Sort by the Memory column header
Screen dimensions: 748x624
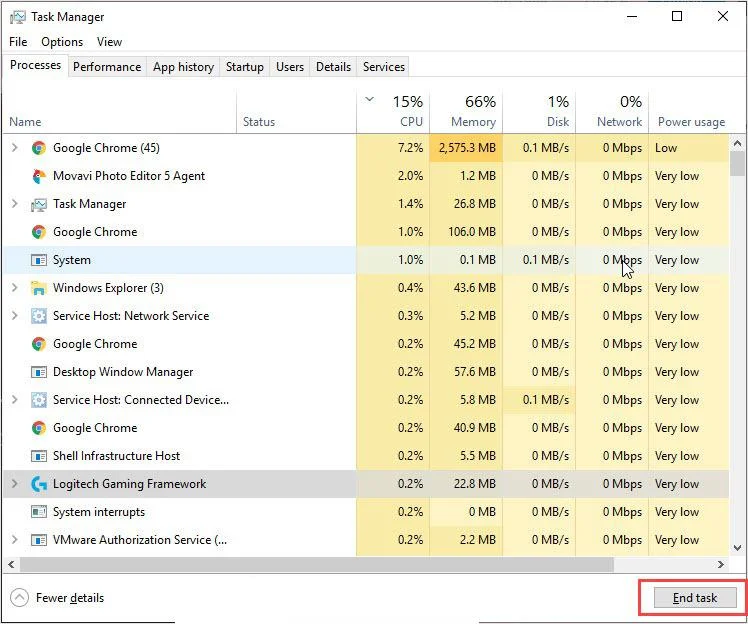coord(466,111)
